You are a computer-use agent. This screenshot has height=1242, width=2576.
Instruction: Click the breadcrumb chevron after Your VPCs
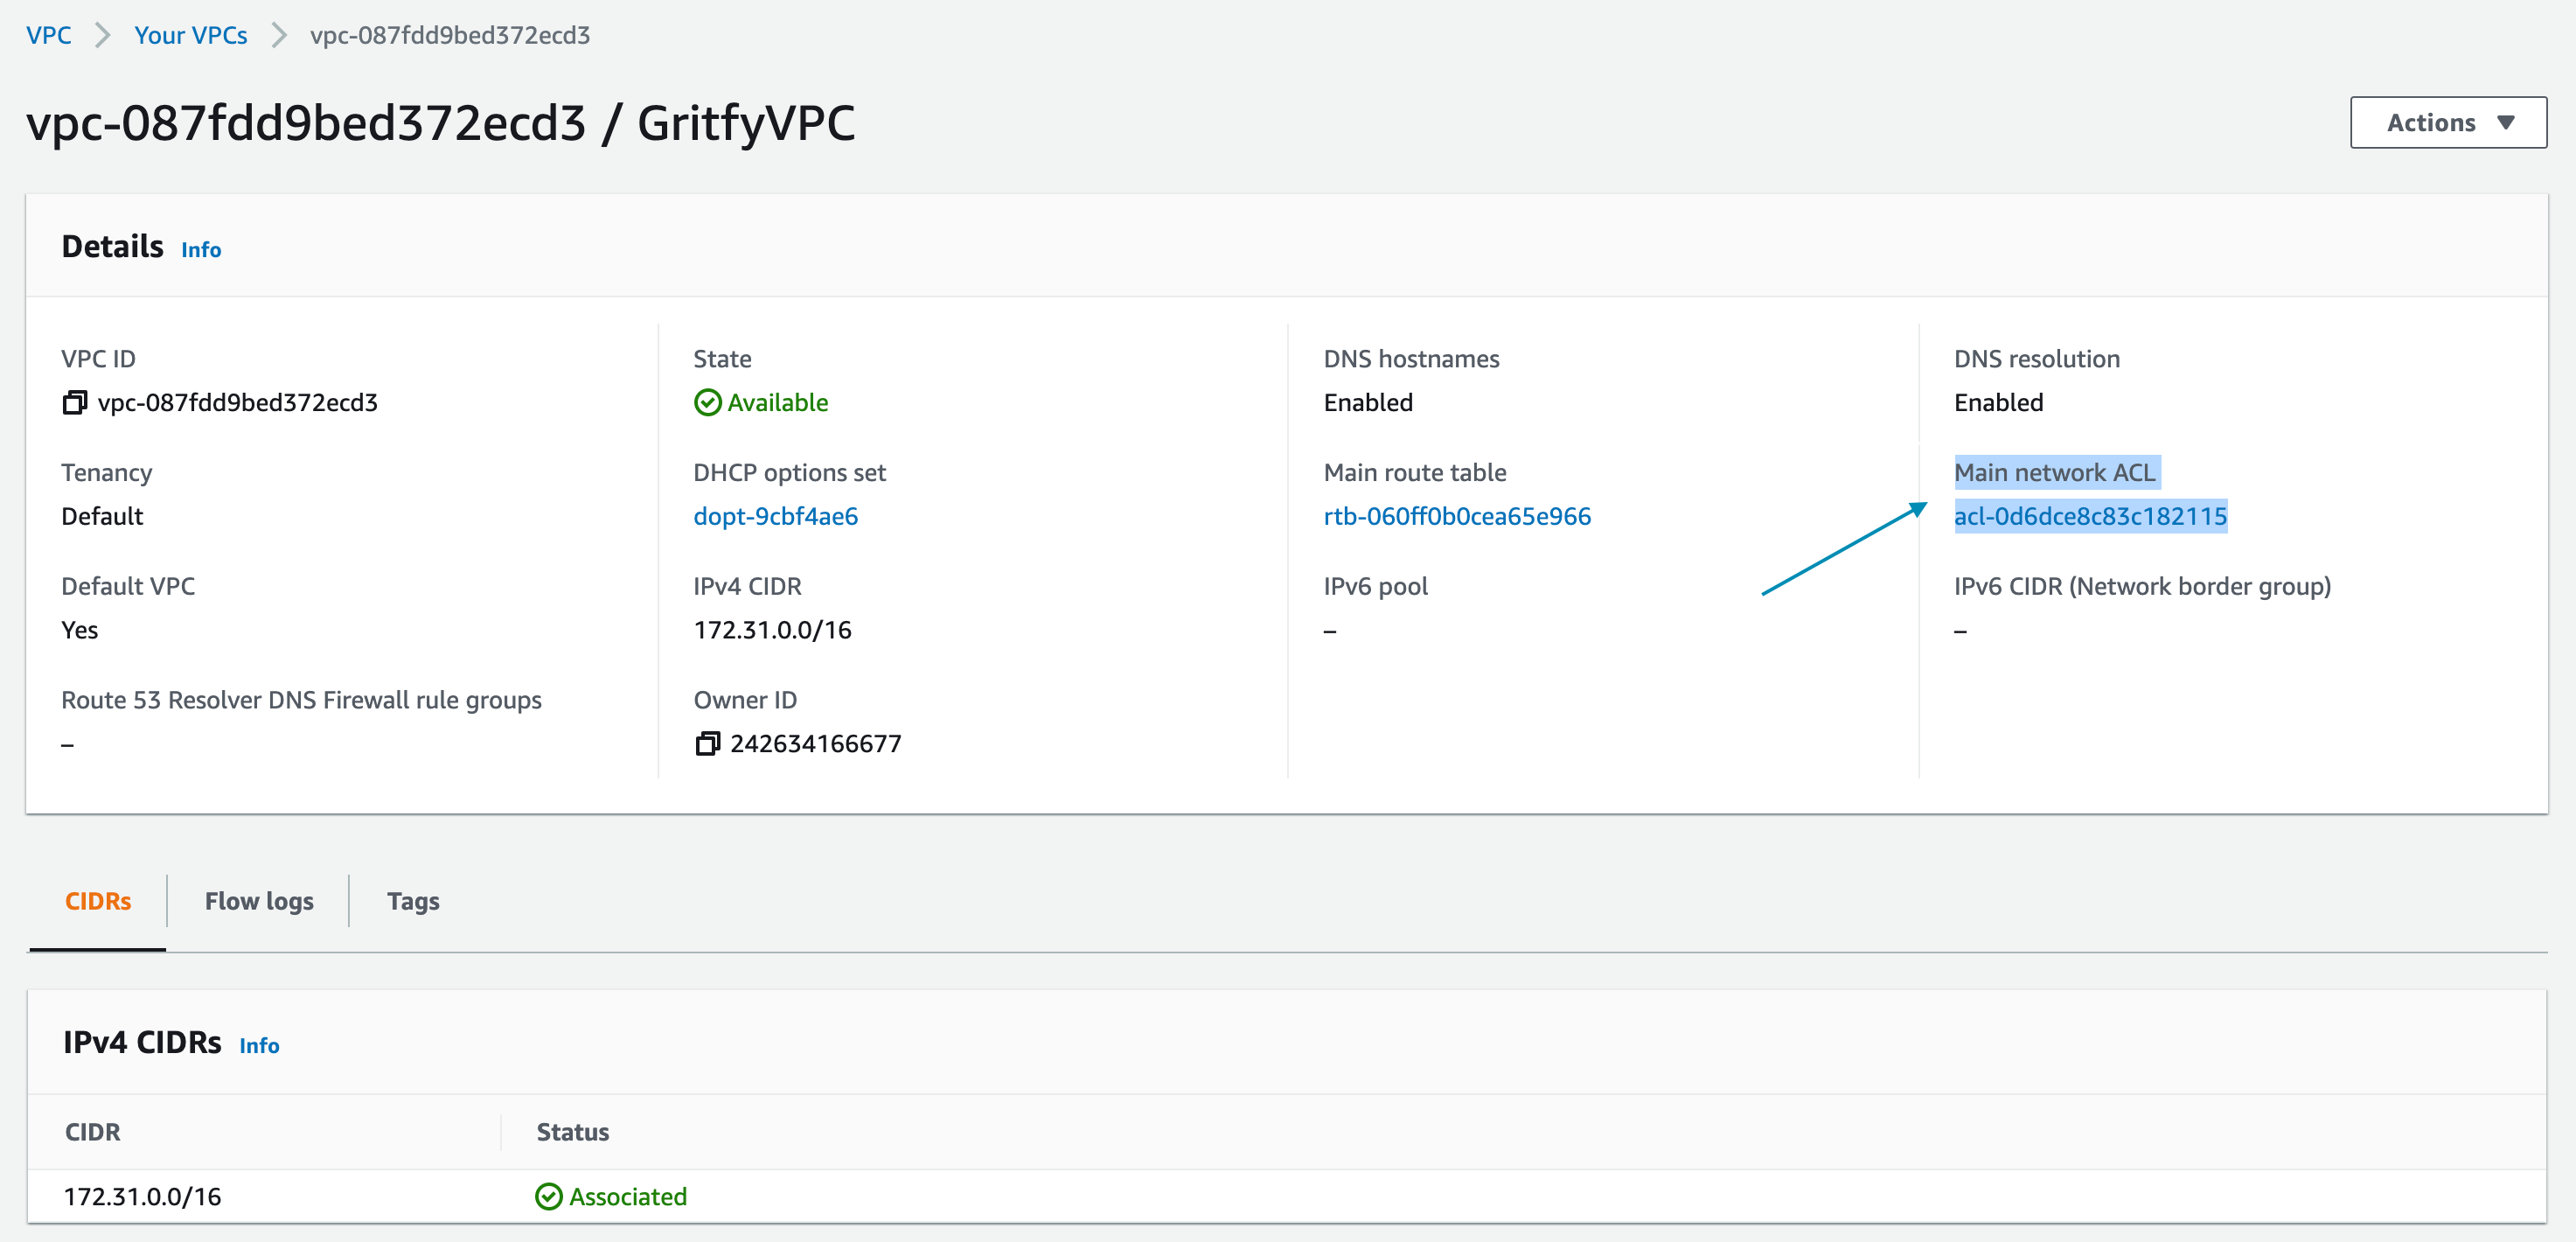[279, 35]
